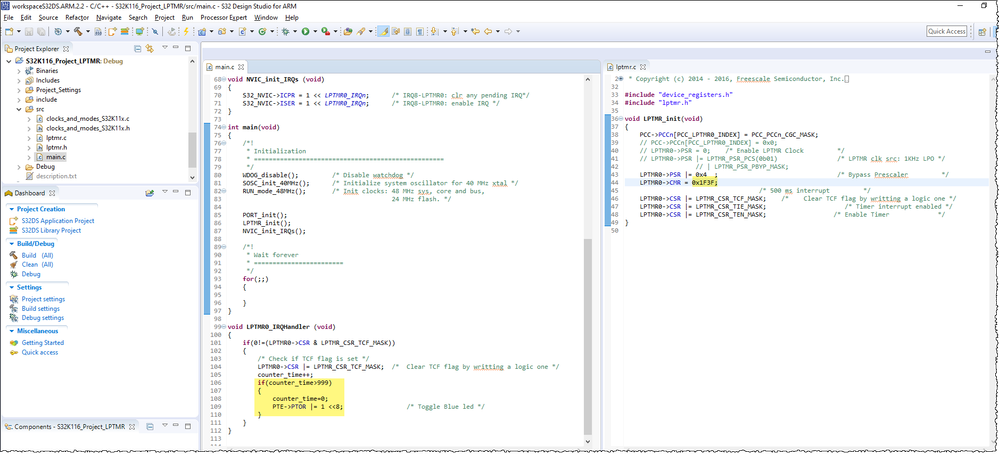The image size is (999, 454).
Task: Collapse the S32K116_Project_LPTMR project node
Action: 8,61
